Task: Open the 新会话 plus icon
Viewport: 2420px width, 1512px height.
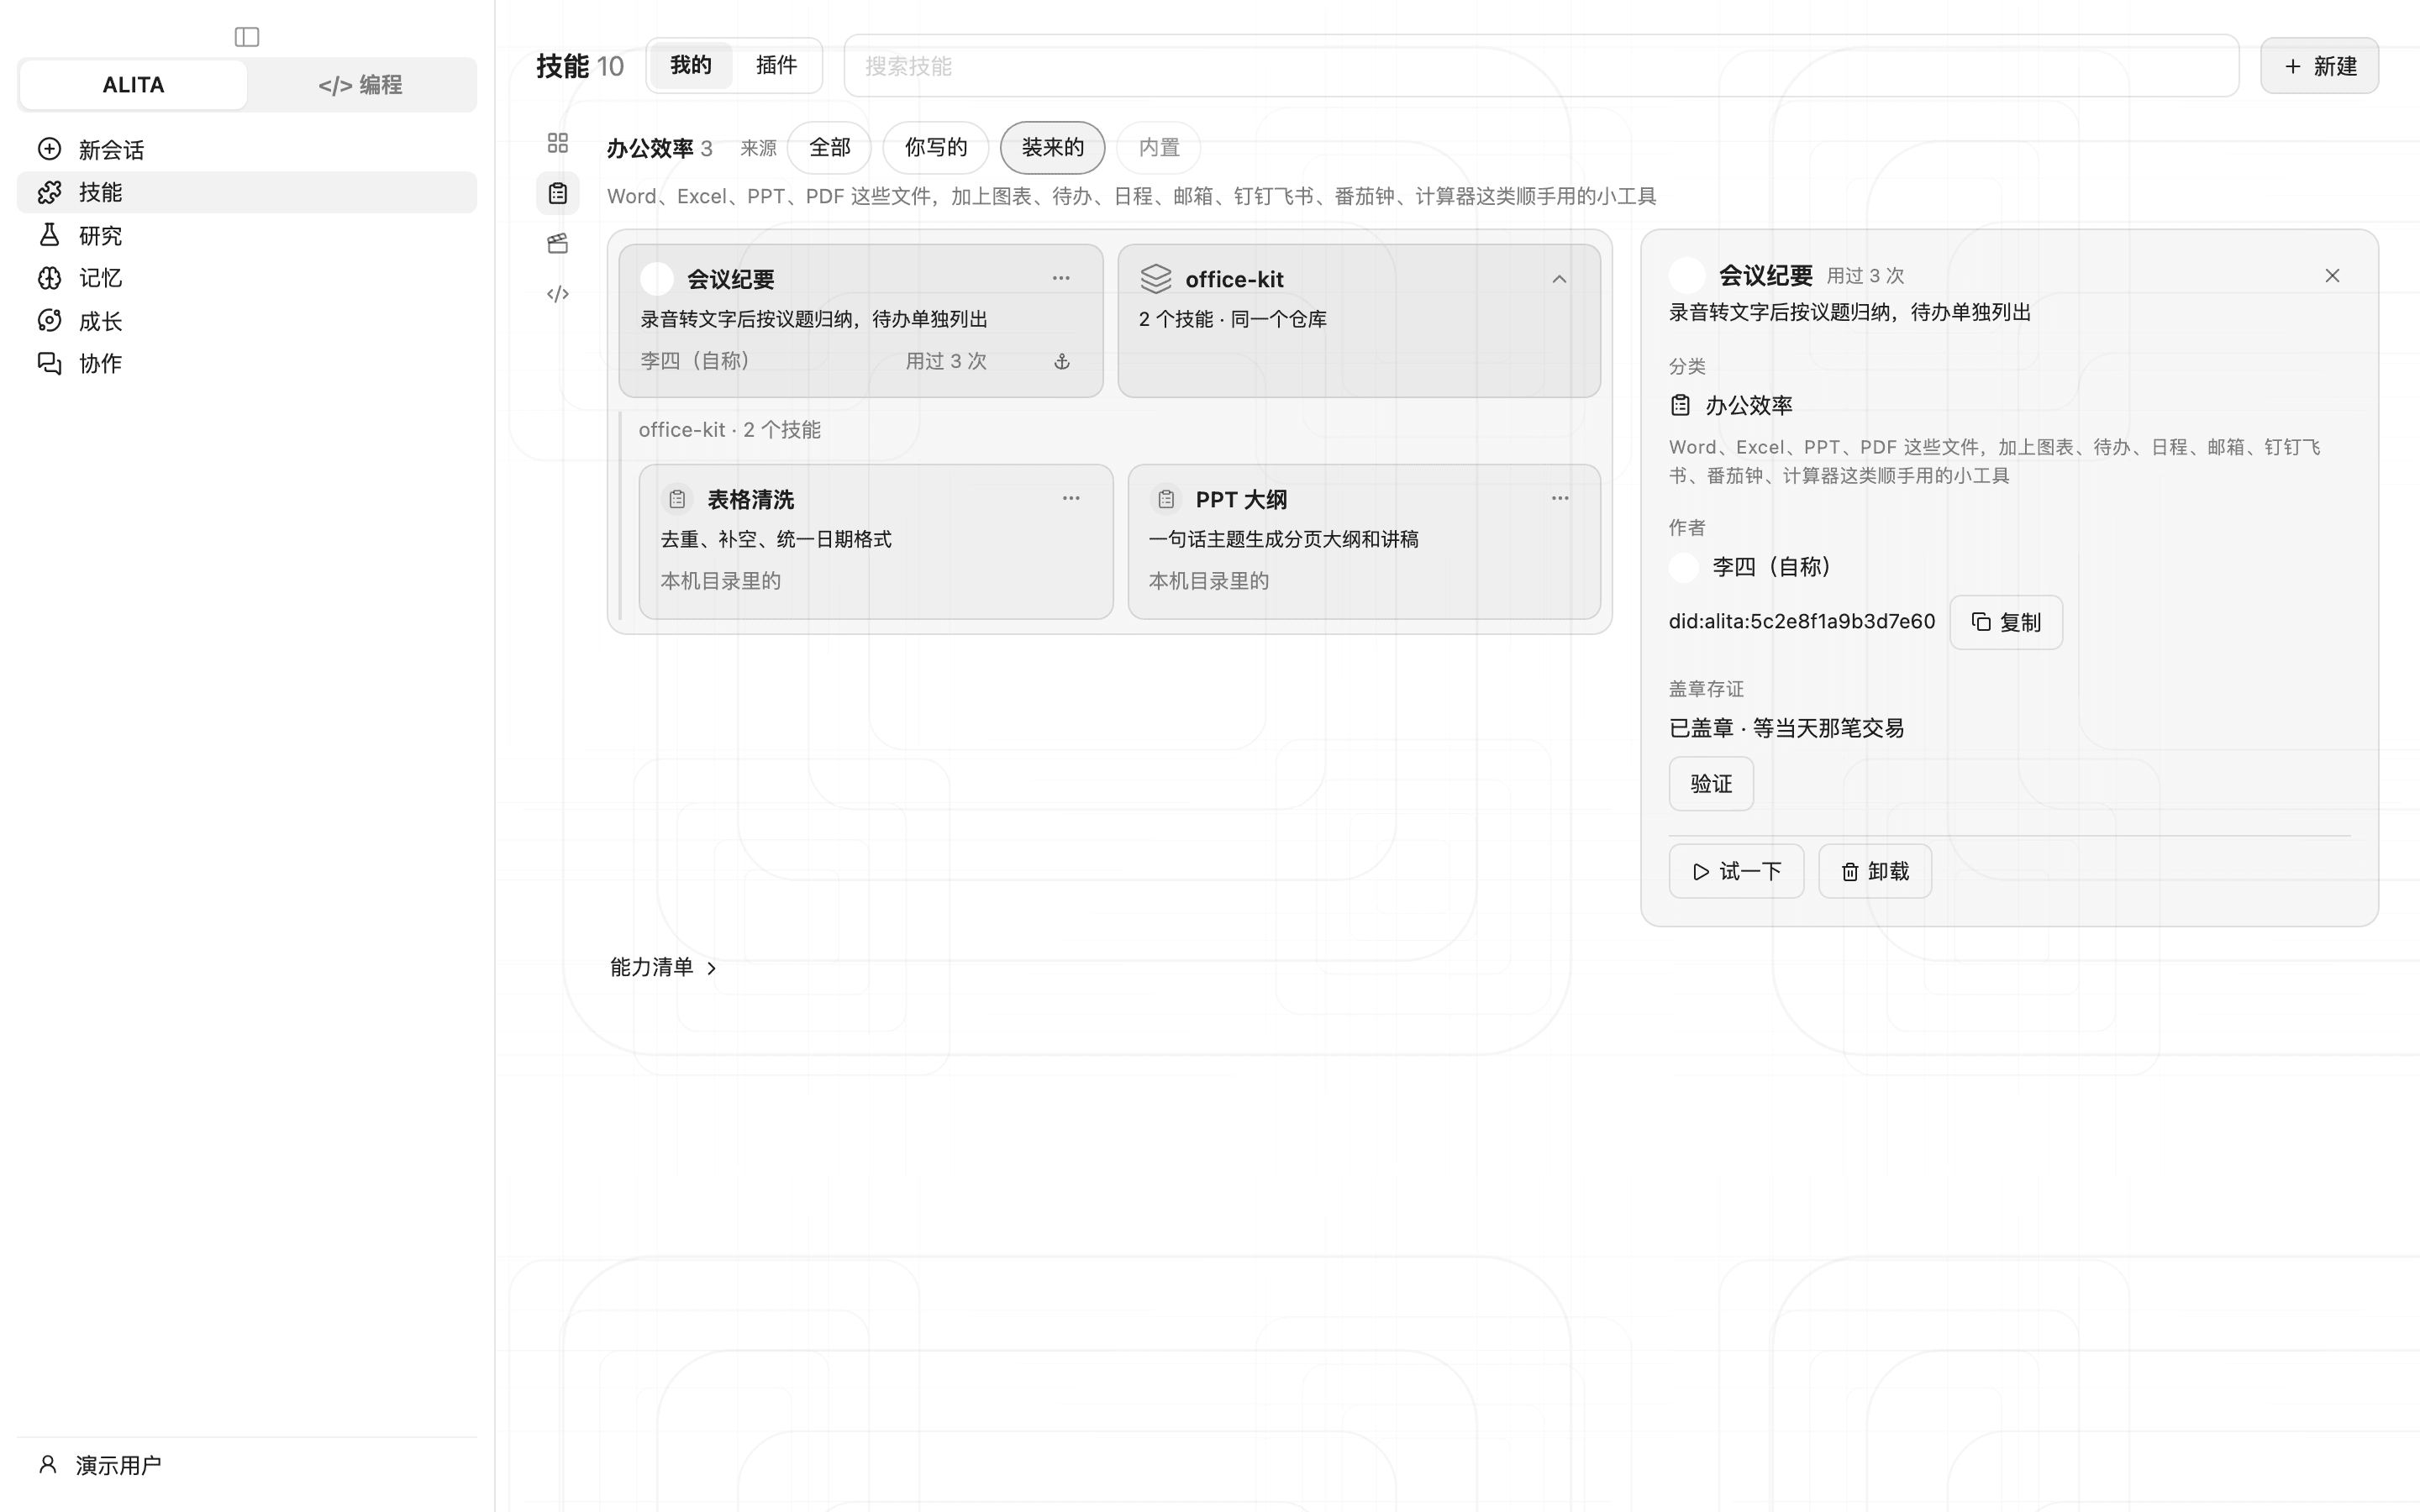Action: click(x=49, y=149)
